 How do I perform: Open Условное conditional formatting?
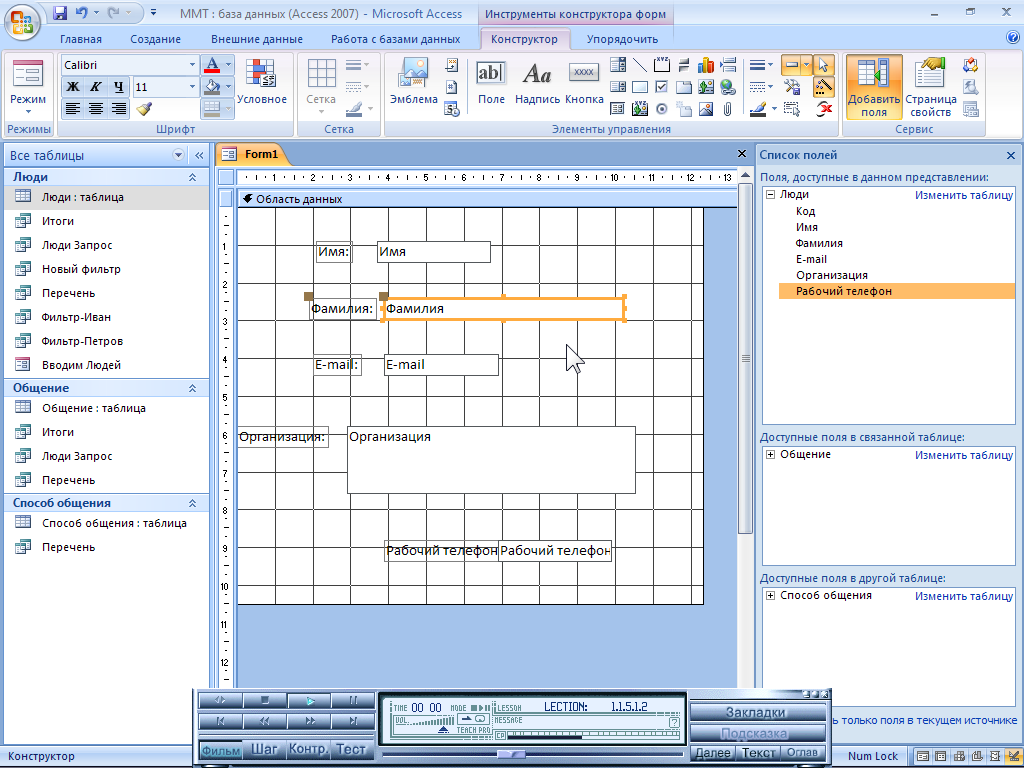(x=261, y=82)
